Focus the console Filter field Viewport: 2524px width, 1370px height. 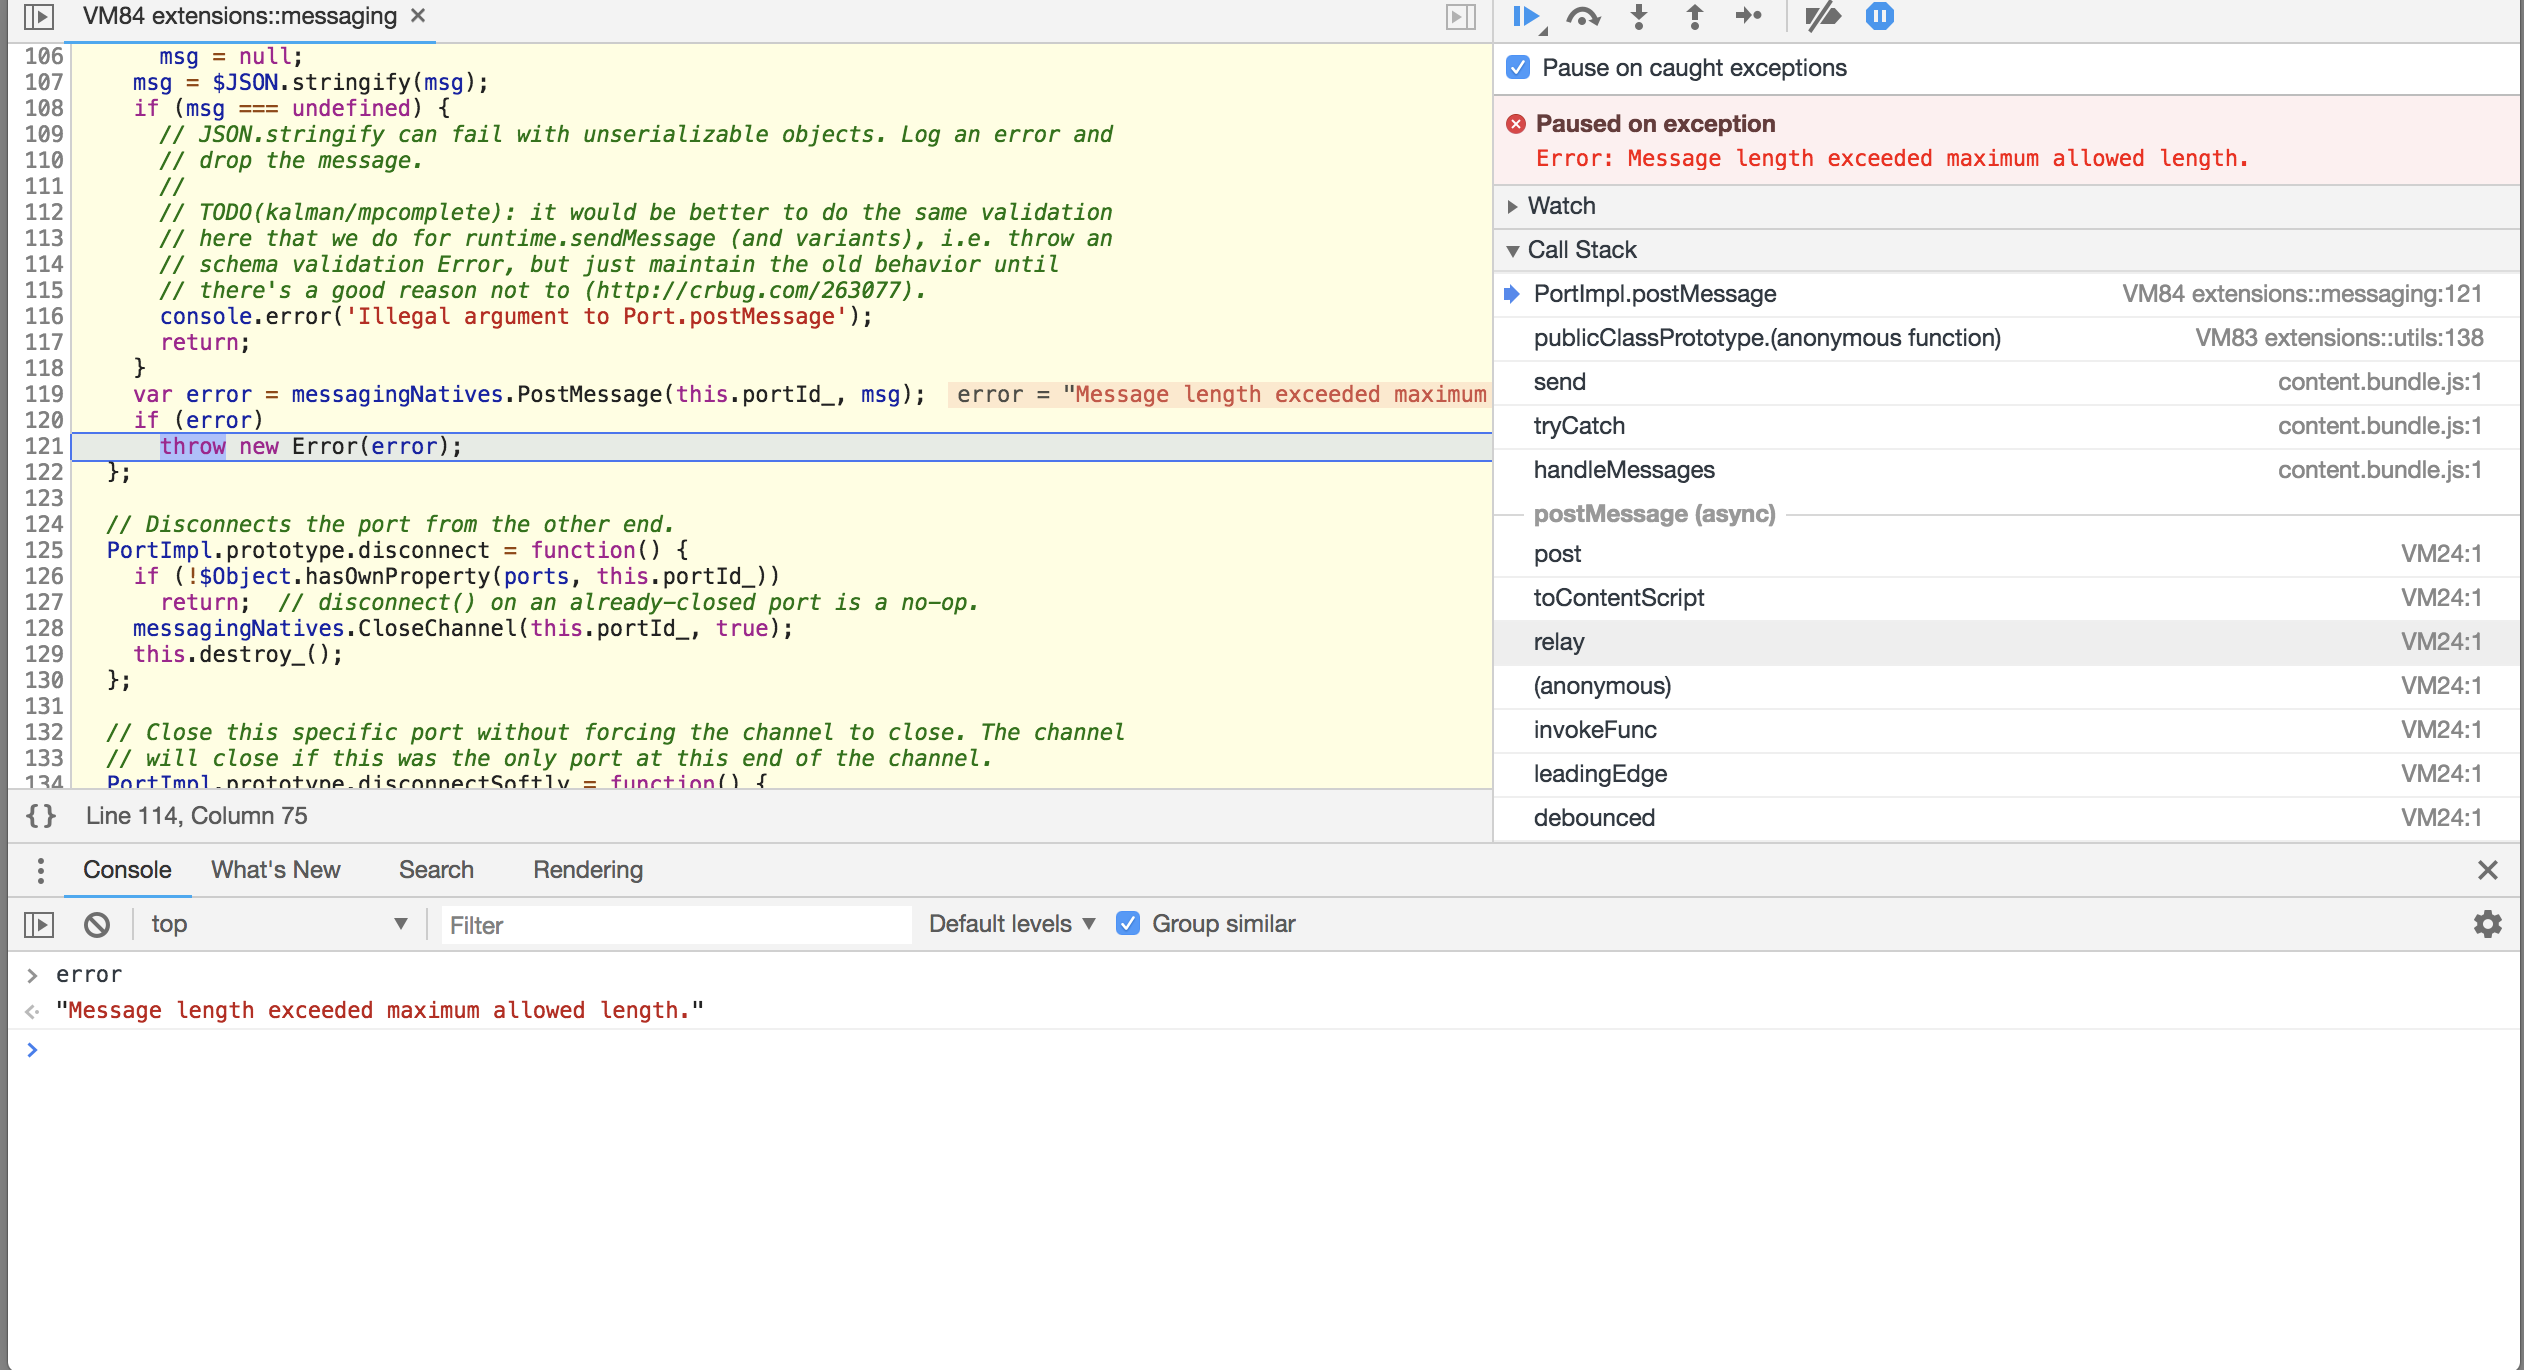pyautogui.click(x=675, y=925)
